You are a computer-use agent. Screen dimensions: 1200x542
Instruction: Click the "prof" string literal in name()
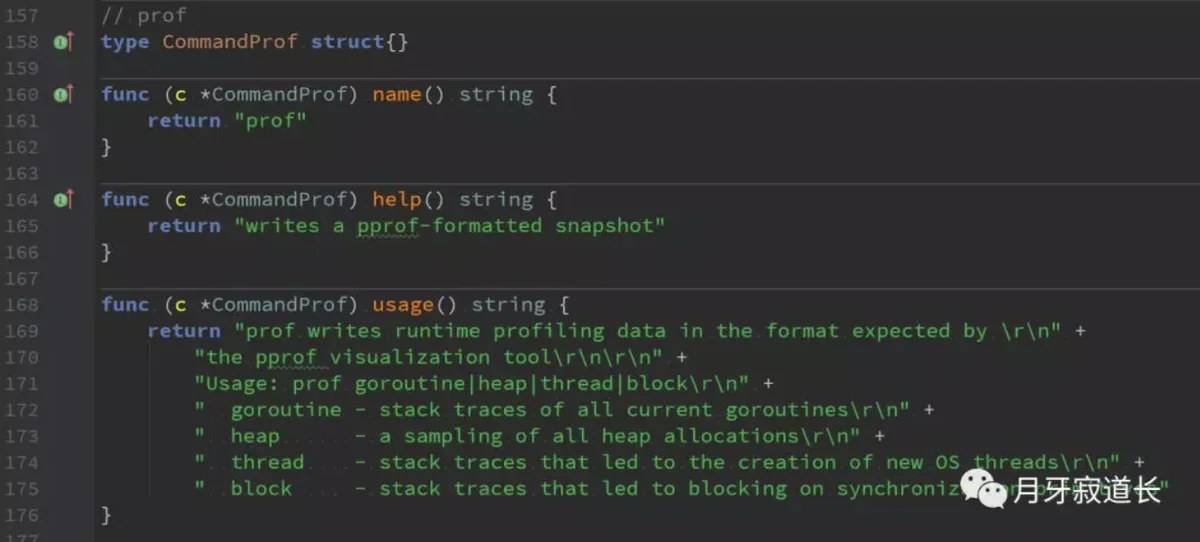pos(270,120)
